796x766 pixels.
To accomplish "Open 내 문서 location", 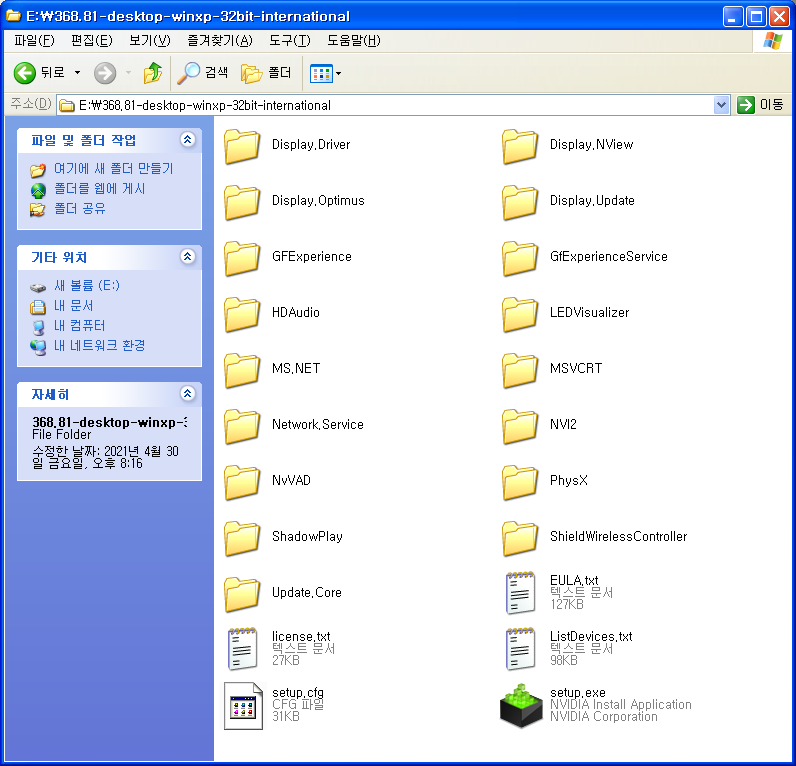I will pyautogui.click(x=74, y=306).
